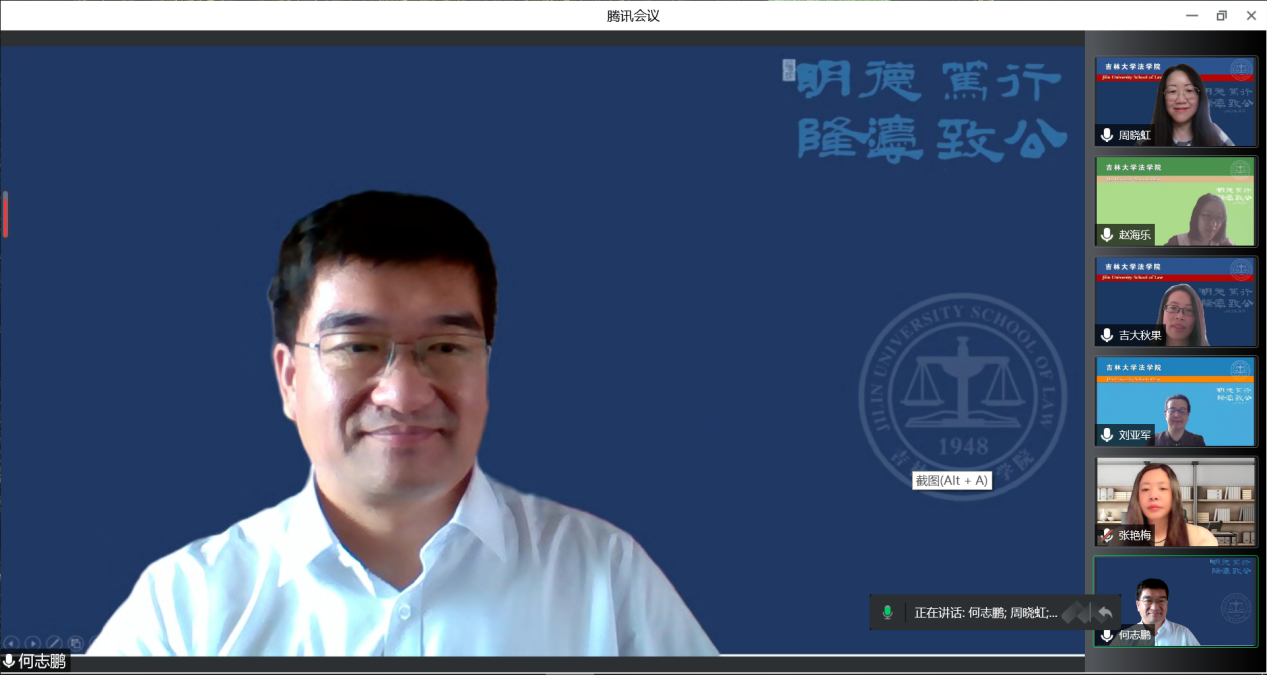Image resolution: width=1267 pixels, height=675 pixels.
Task: Select 张艳梅 bookshelf video thumbnail
Action: pos(1176,501)
